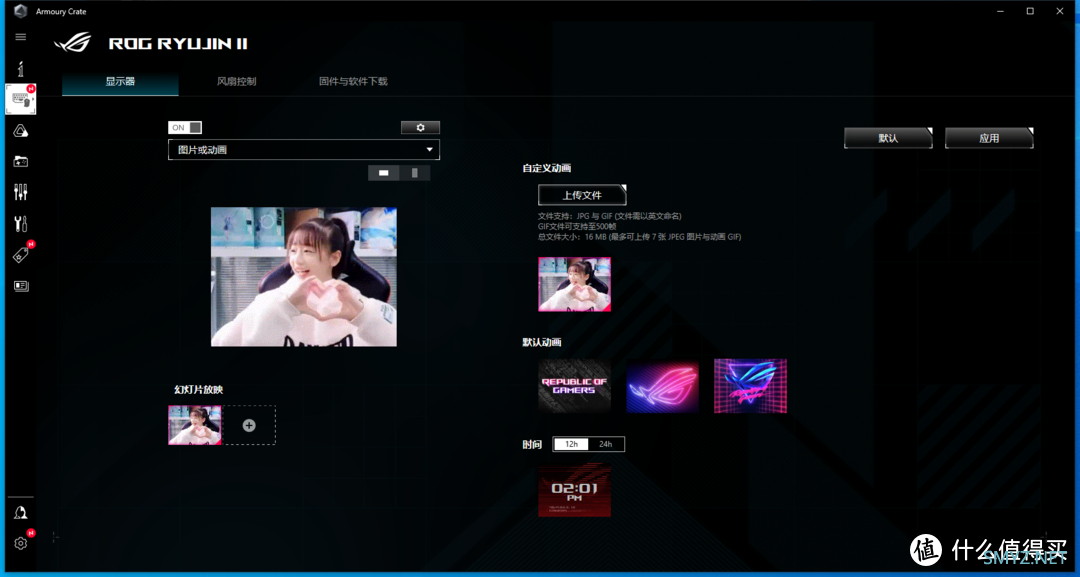Select the first slideshow thumbnail
This screenshot has height=577, width=1080.
(x=195, y=425)
